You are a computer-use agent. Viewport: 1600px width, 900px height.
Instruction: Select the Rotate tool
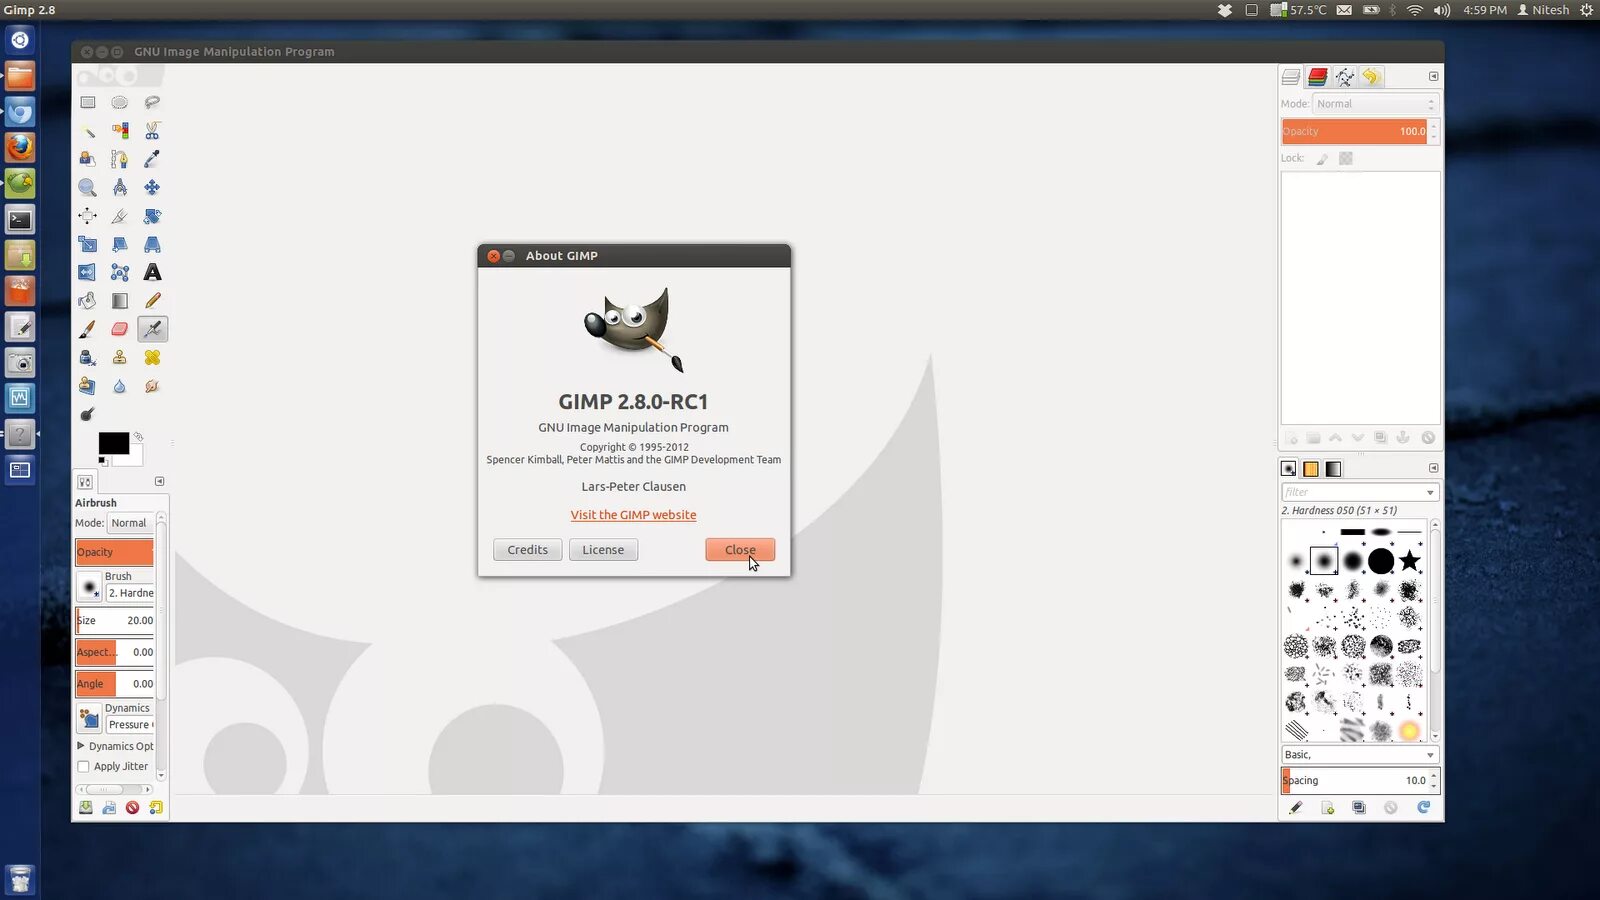pyautogui.click(x=152, y=216)
